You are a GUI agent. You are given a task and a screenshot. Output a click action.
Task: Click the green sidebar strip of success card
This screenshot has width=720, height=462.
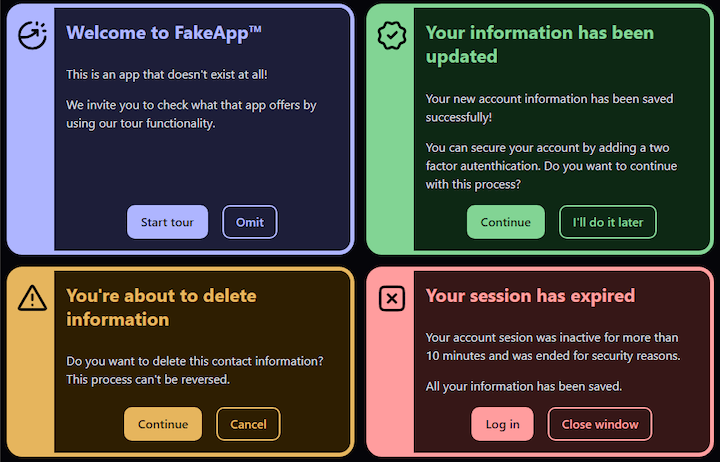(390, 152)
